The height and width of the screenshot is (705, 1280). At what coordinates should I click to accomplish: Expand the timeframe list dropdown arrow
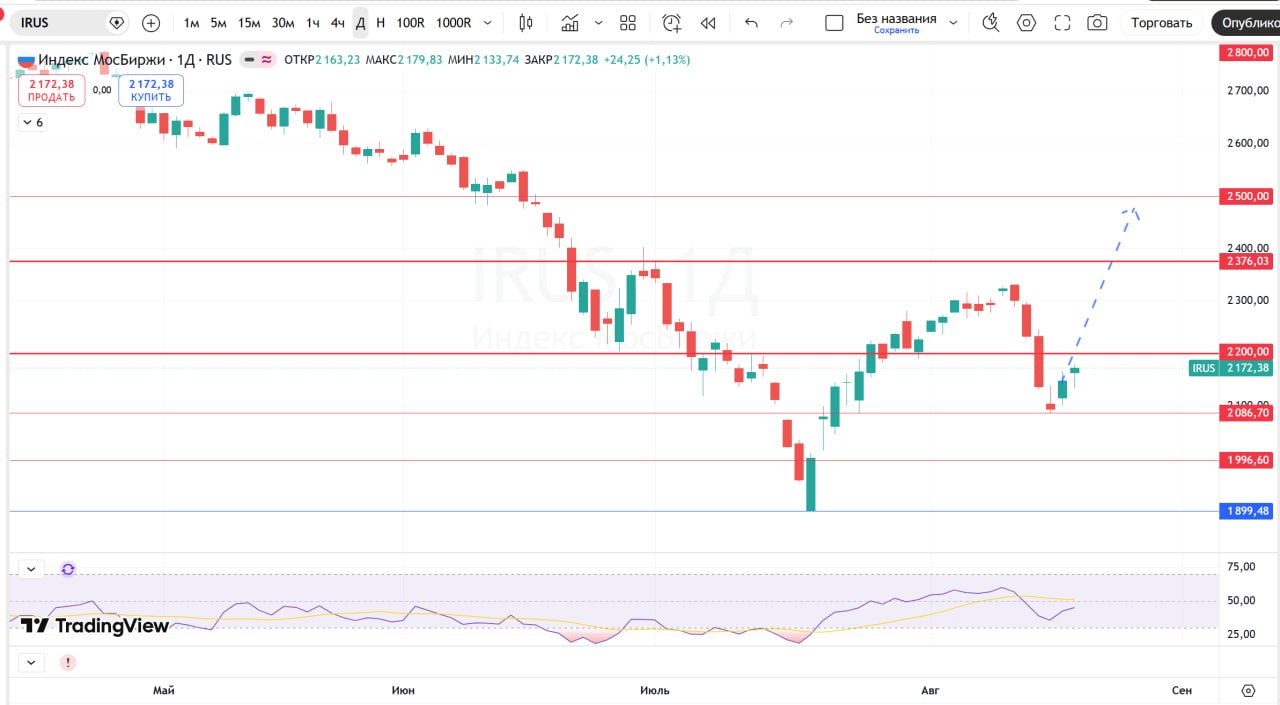click(x=487, y=22)
